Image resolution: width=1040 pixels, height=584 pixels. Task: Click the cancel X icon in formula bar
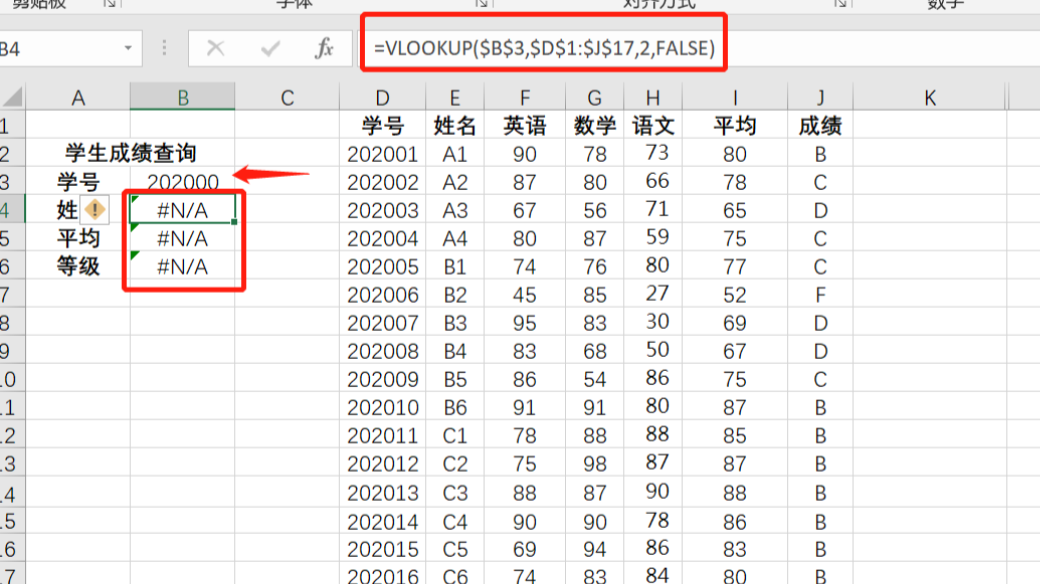[216, 48]
